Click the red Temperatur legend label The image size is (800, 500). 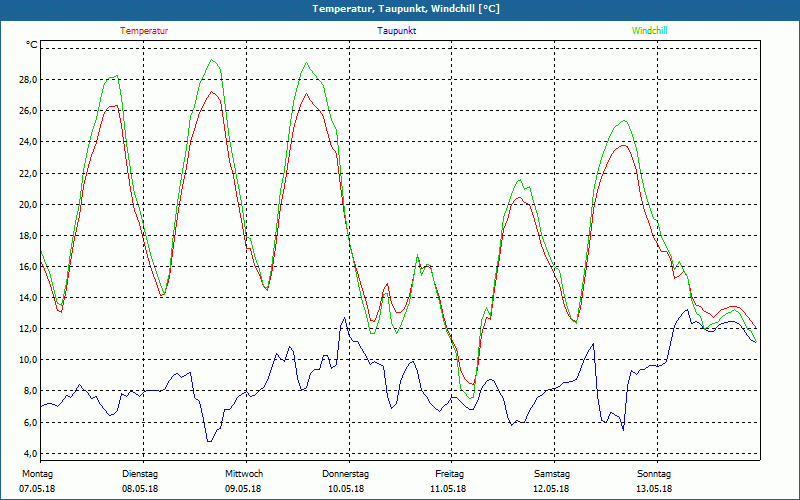[x=144, y=31]
